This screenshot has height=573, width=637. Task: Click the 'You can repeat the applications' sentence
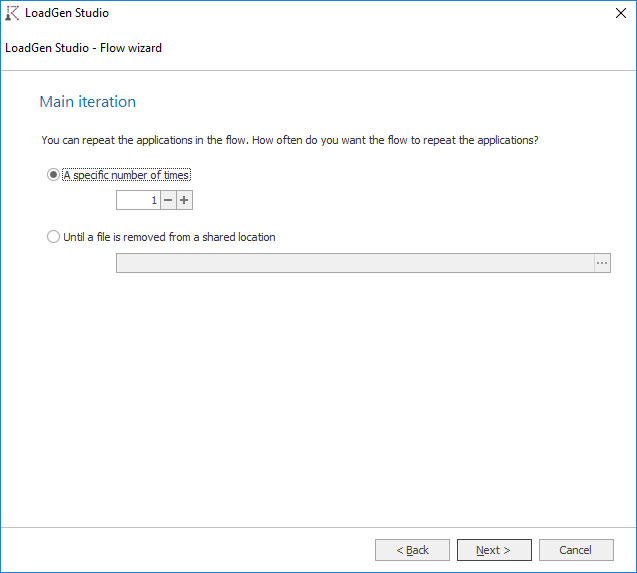(x=145, y=140)
